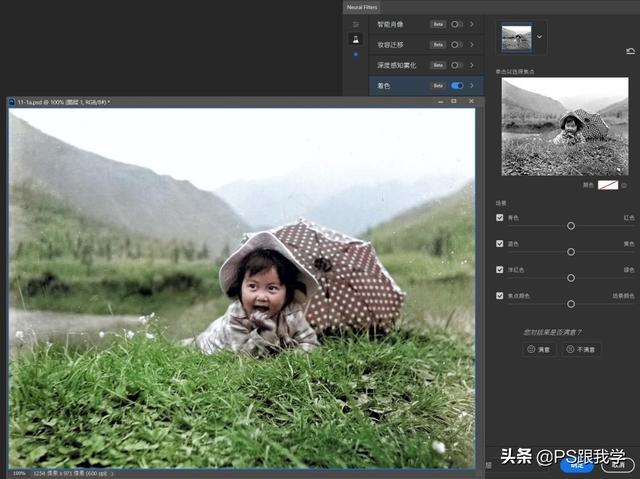Disable the 着色 colorize filter toggle
The width and height of the screenshot is (640, 479).
(457, 86)
